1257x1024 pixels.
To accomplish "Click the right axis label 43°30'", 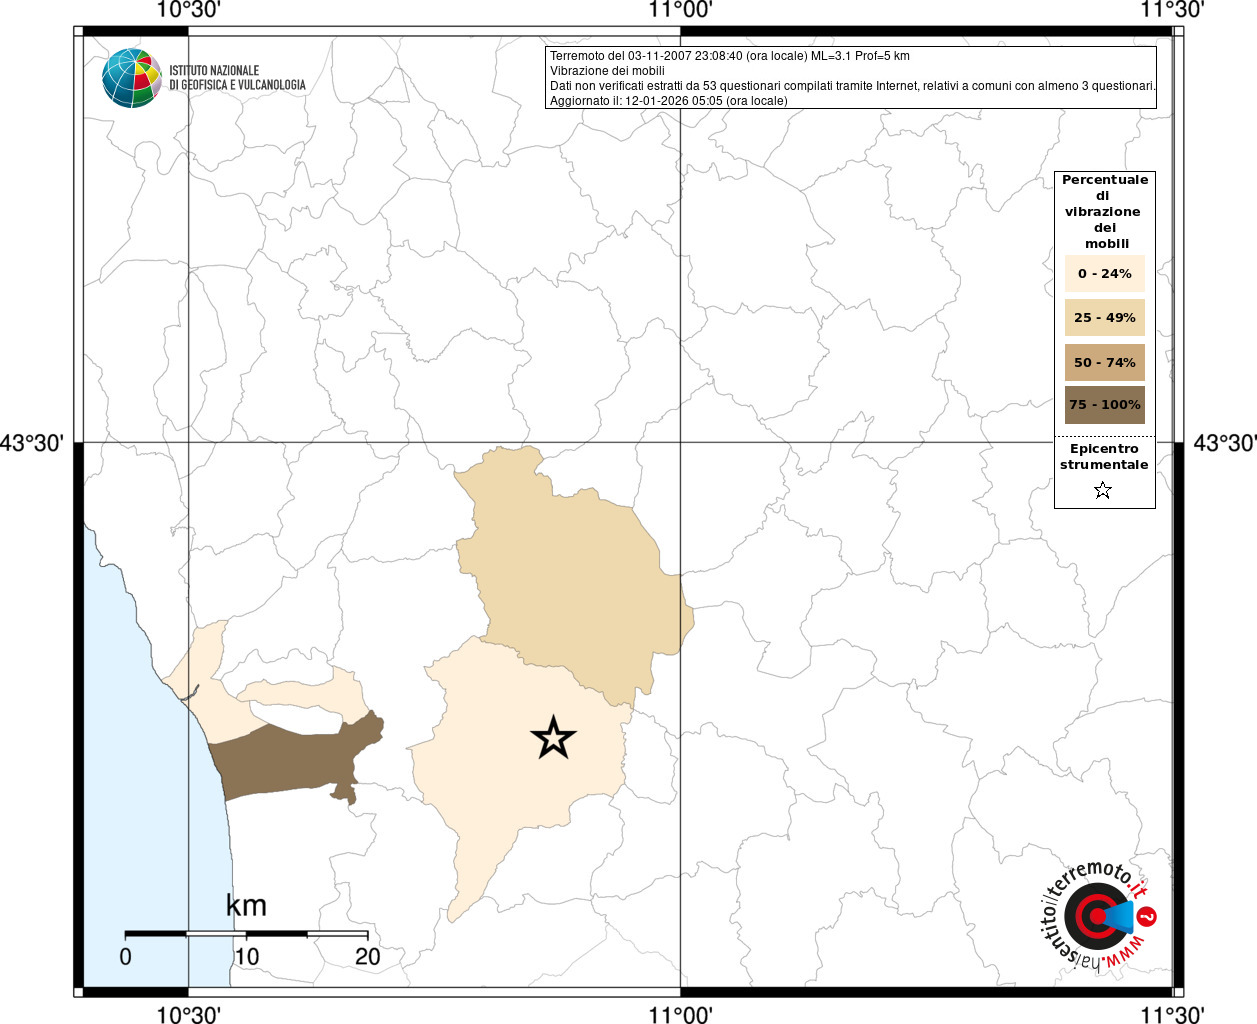I will 1224,442.
